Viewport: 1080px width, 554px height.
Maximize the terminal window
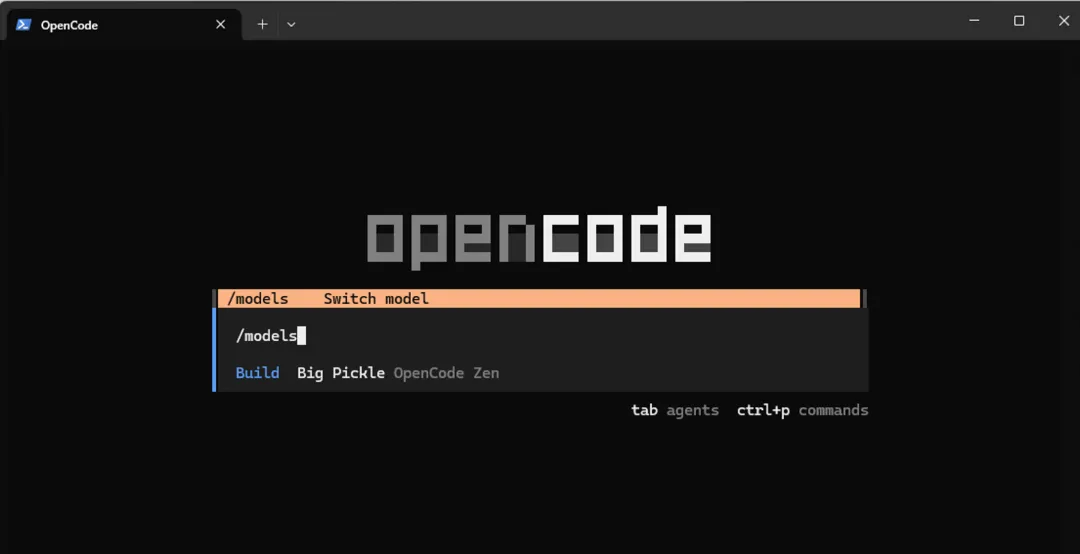[x=1019, y=21]
